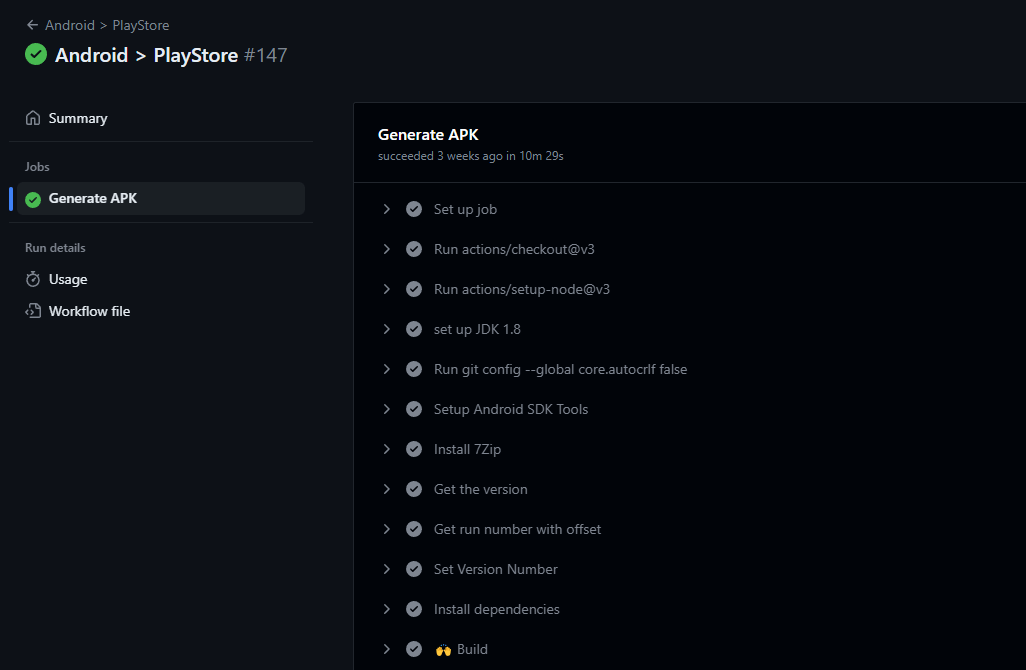The width and height of the screenshot is (1026, 670).
Task: Click the back arrow icon beside Android > PlayStore
Action: (32, 25)
